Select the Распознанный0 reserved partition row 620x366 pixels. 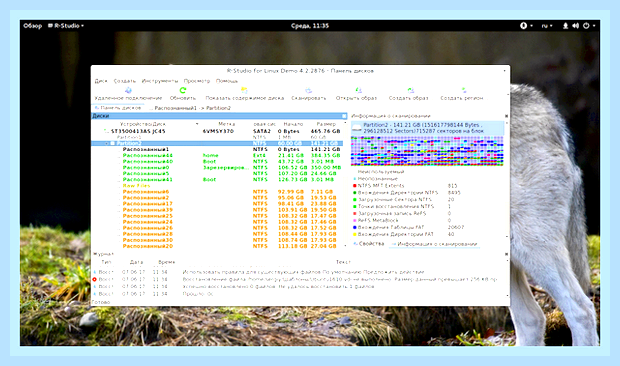[217, 168]
